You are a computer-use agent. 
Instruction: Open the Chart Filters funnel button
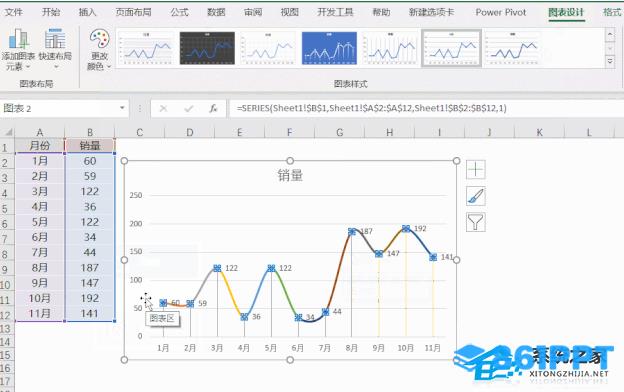[476, 222]
